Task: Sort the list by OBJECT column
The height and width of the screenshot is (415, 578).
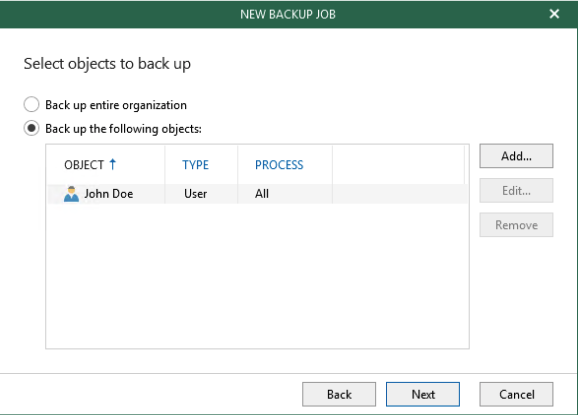Action: pos(84,165)
